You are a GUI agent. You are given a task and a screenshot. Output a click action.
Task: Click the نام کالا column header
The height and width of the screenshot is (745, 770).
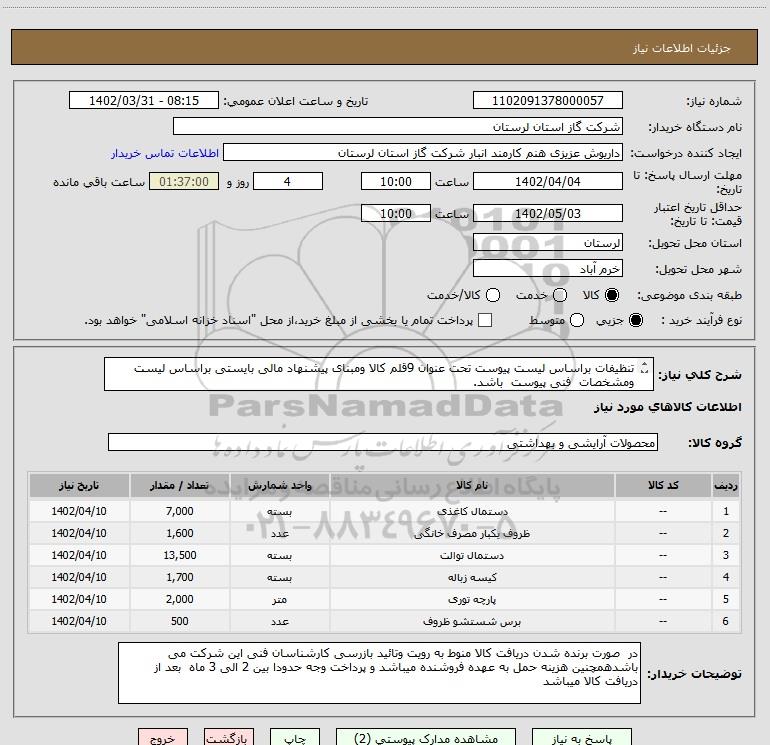(472, 485)
